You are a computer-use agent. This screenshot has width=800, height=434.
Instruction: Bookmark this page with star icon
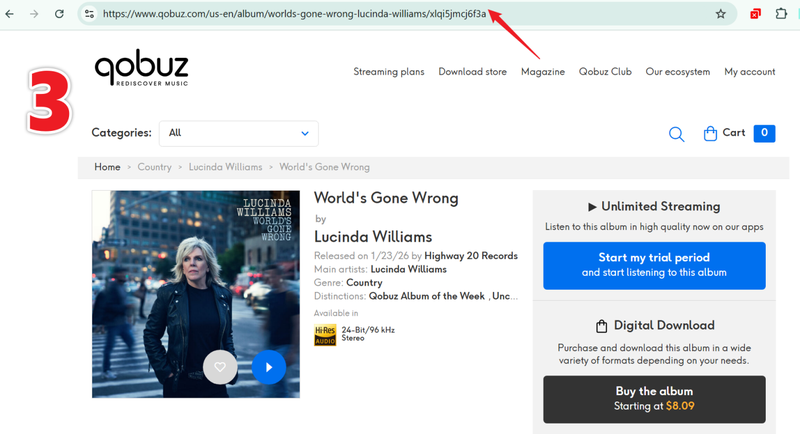pyautogui.click(x=720, y=14)
